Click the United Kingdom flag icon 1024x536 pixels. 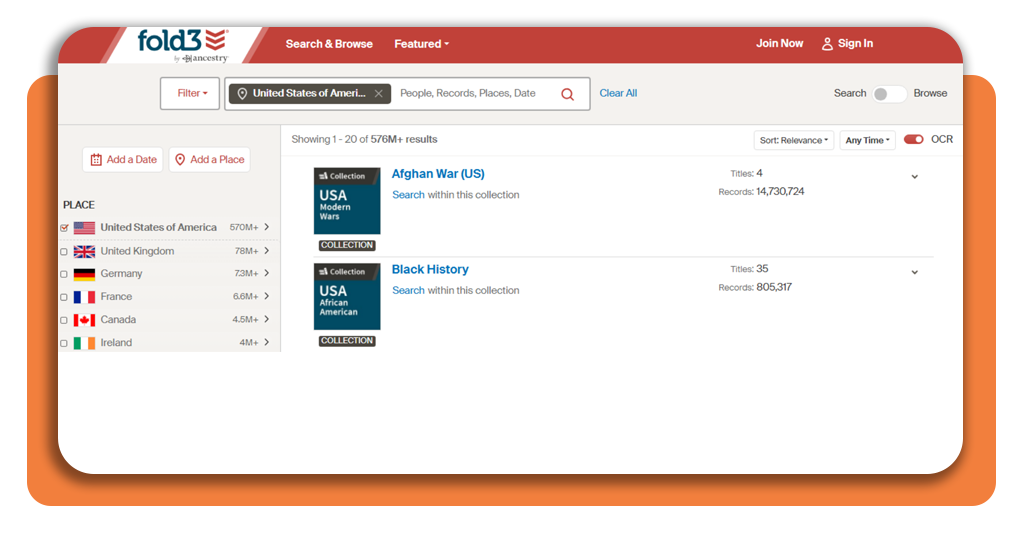[84, 251]
